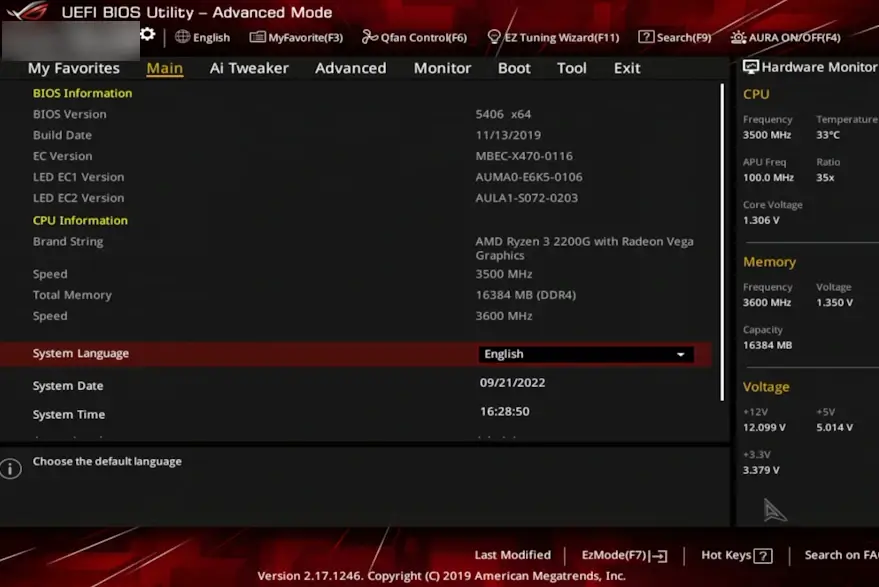Viewport: 879px width, 587px height.
Task: Click Search on FAQ link
Action: 841,555
